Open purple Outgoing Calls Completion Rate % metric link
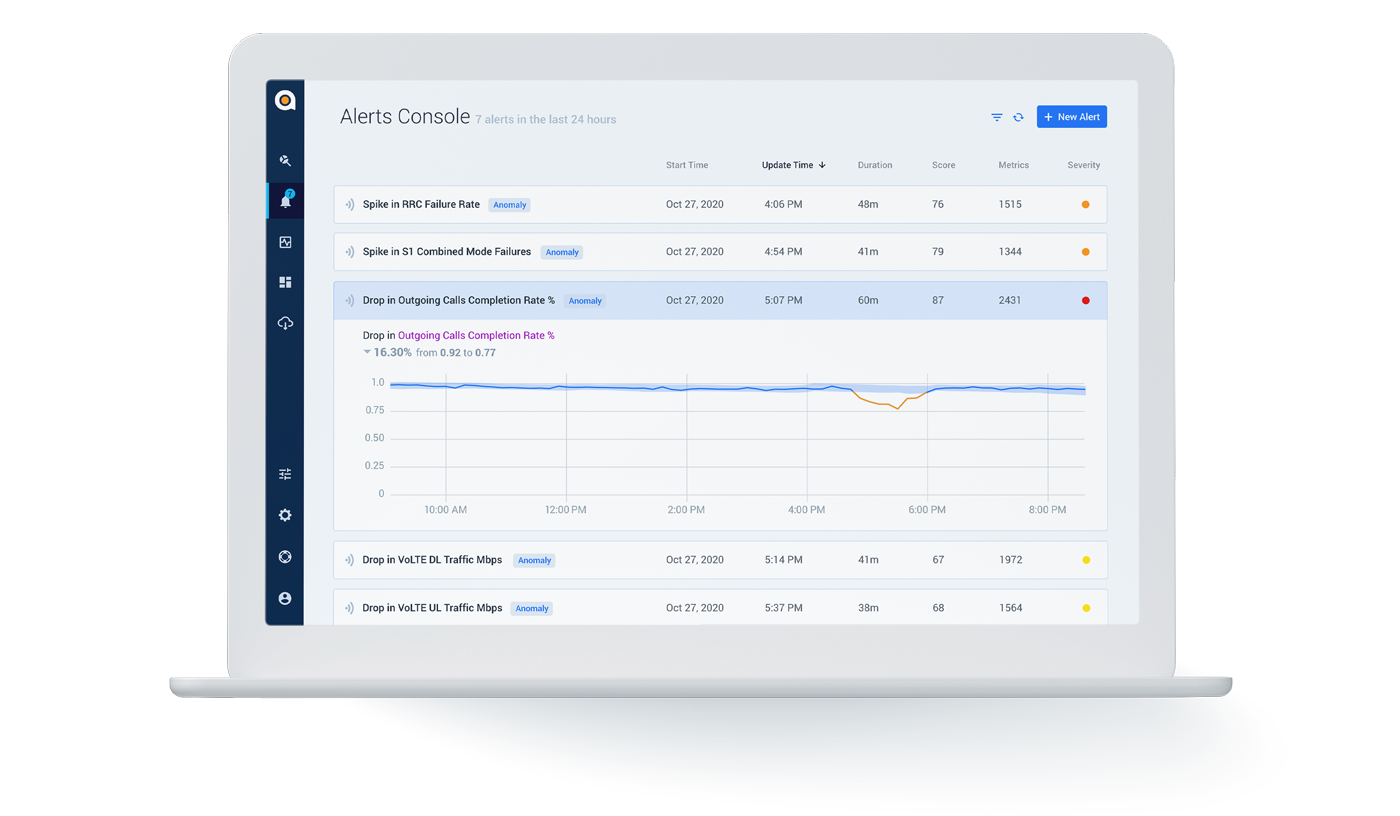The height and width of the screenshot is (816, 1400). (x=476, y=336)
